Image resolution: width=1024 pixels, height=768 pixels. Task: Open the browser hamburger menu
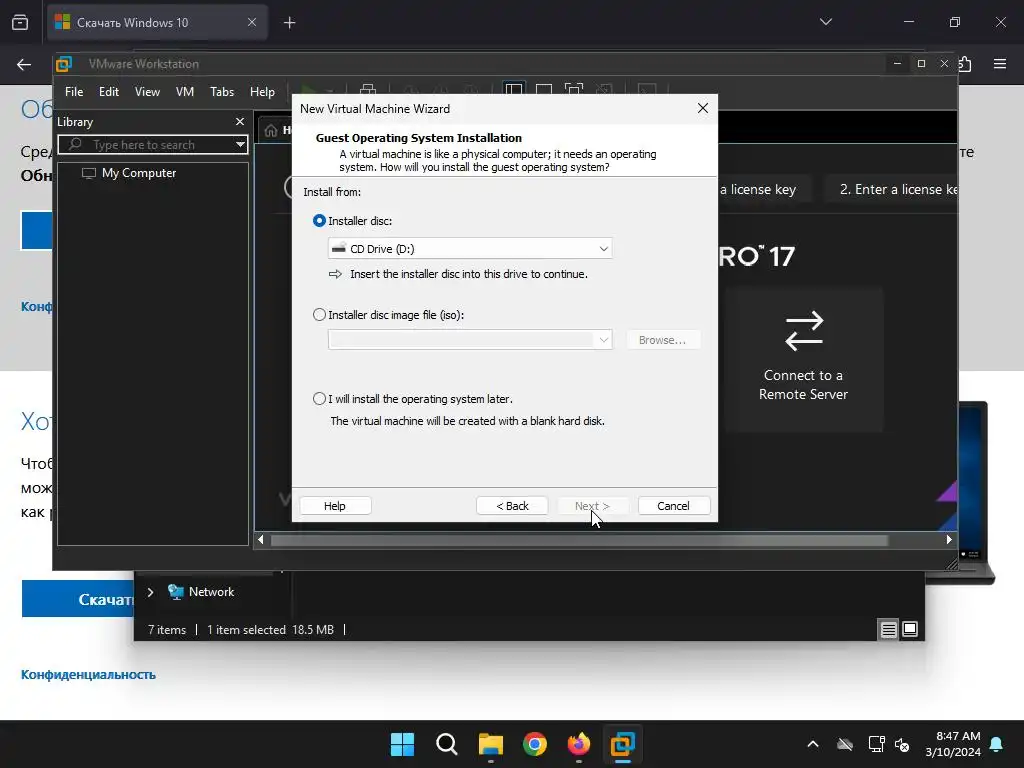pos(1000,64)
